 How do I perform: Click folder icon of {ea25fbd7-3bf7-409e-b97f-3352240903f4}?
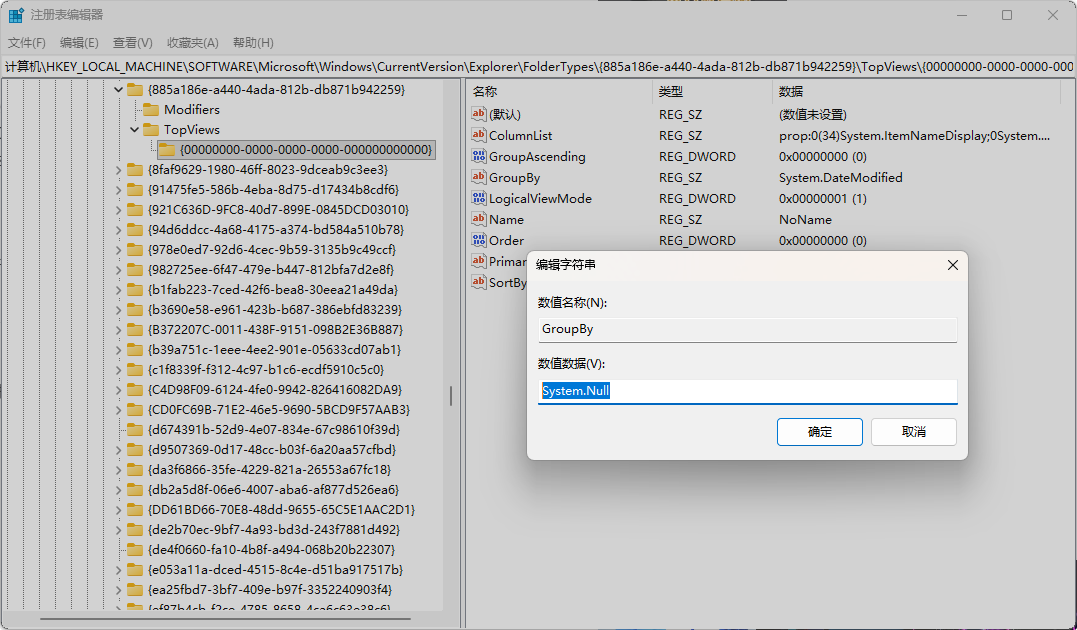[135, 589]
